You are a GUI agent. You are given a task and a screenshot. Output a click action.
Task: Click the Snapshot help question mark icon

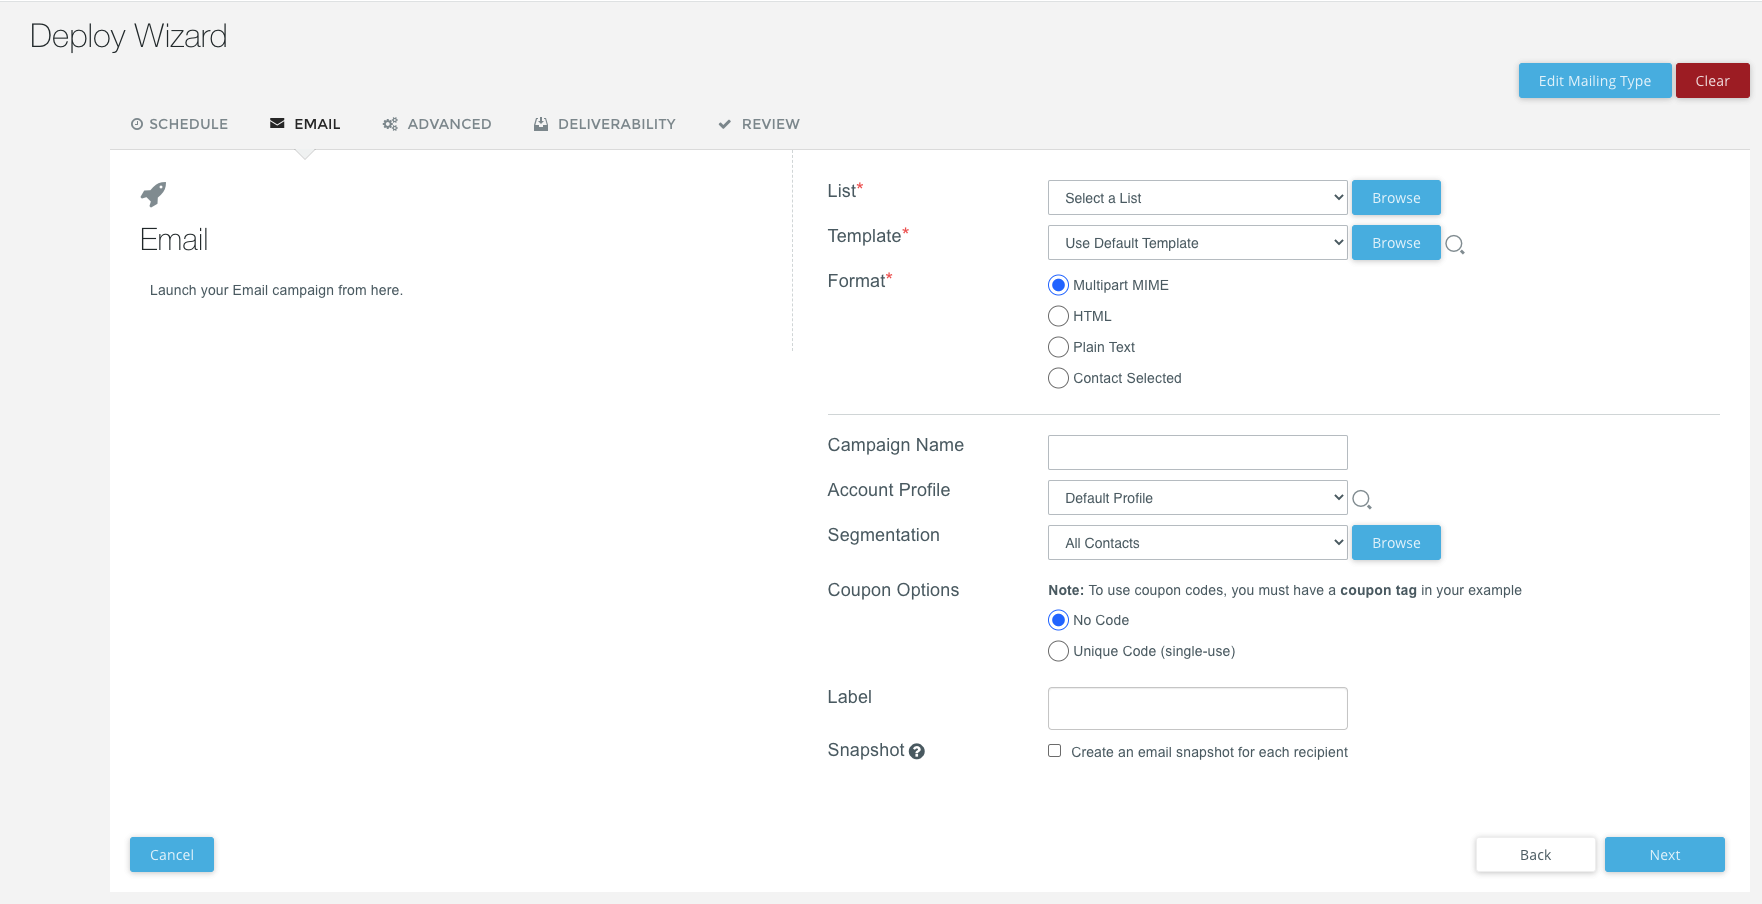(x=916, y=751)
